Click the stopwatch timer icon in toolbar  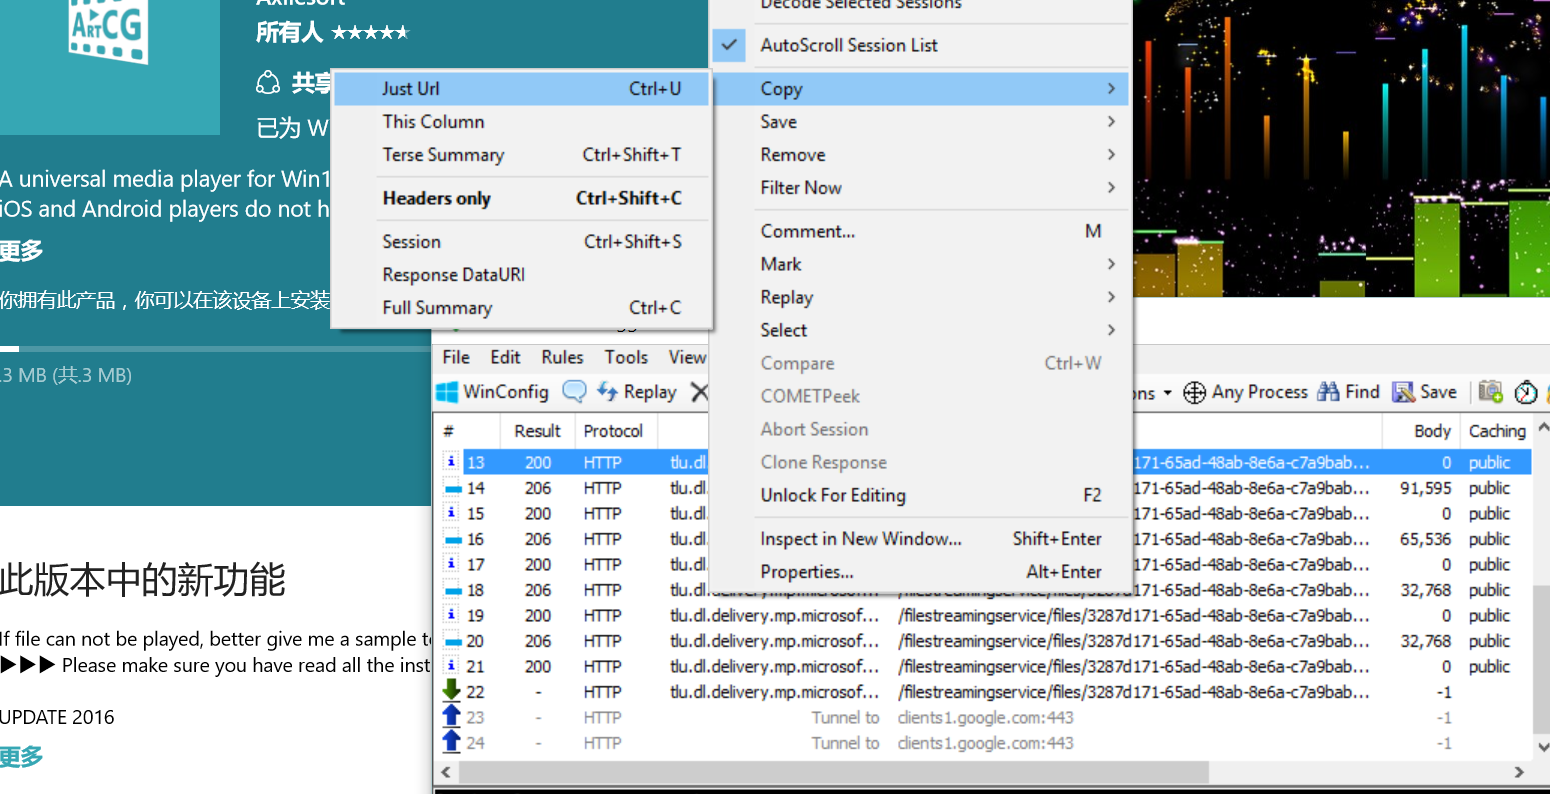point(1526,392)
